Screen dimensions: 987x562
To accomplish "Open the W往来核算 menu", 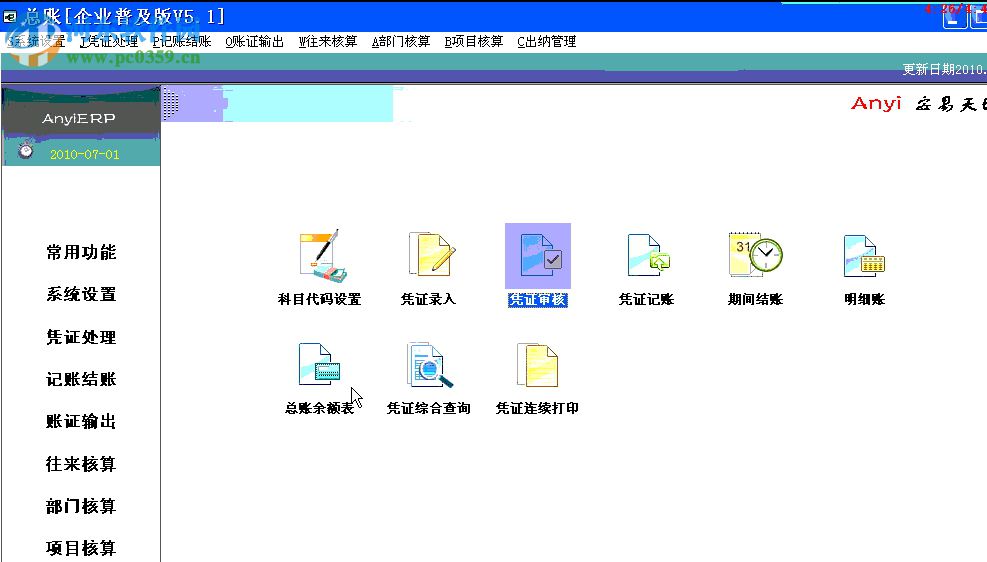I will 328,42.
